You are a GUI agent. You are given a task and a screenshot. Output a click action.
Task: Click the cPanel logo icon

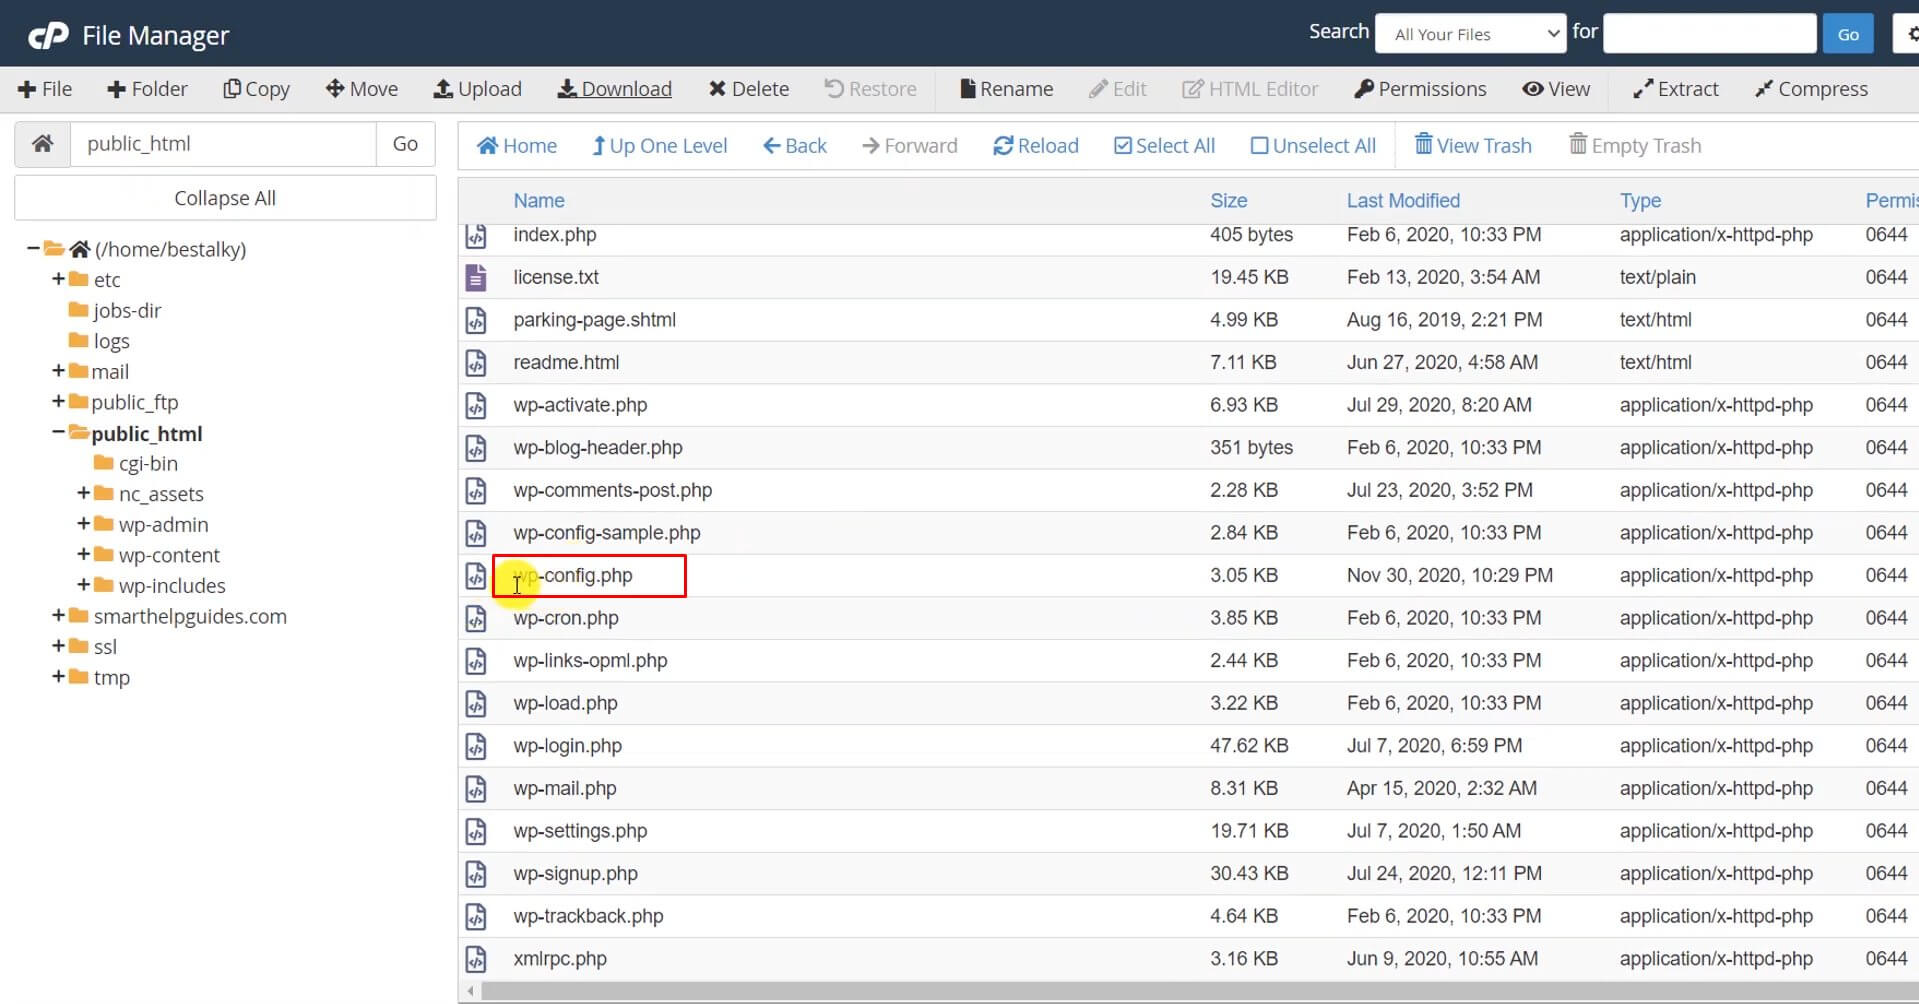[x=48, y=36]
